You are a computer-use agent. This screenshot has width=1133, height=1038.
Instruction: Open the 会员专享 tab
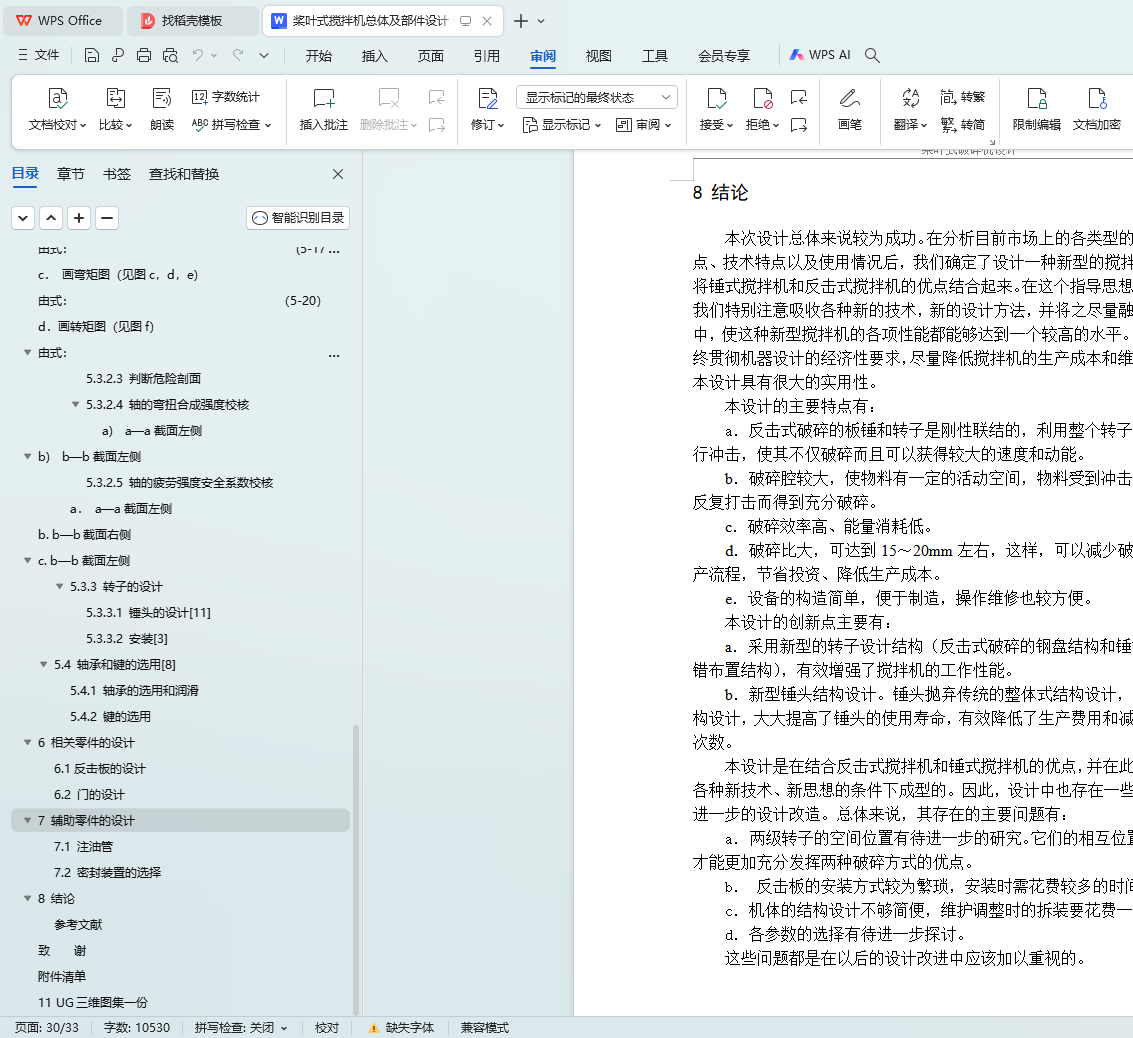723,56
